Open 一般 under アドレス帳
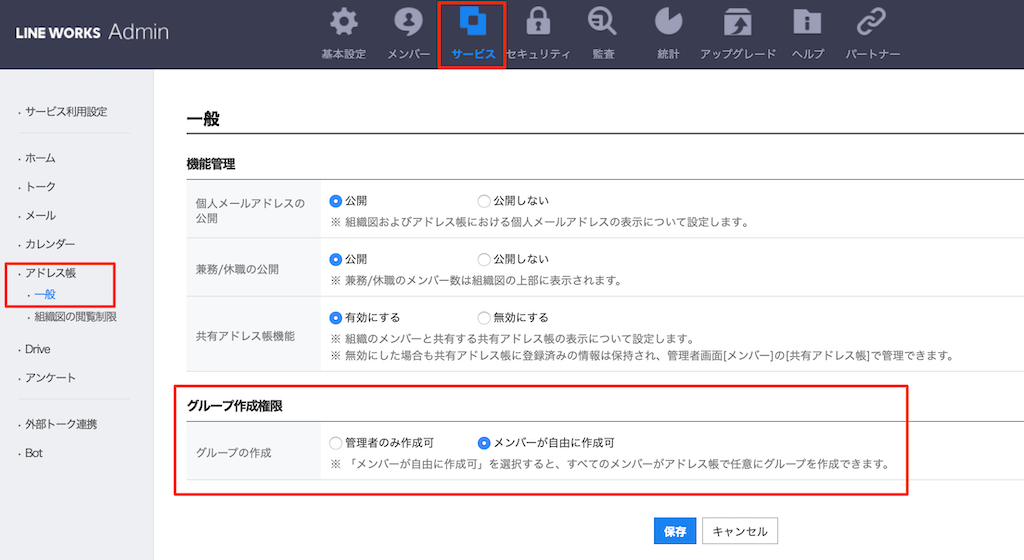1024x560 pixels. tap(45, 294)
